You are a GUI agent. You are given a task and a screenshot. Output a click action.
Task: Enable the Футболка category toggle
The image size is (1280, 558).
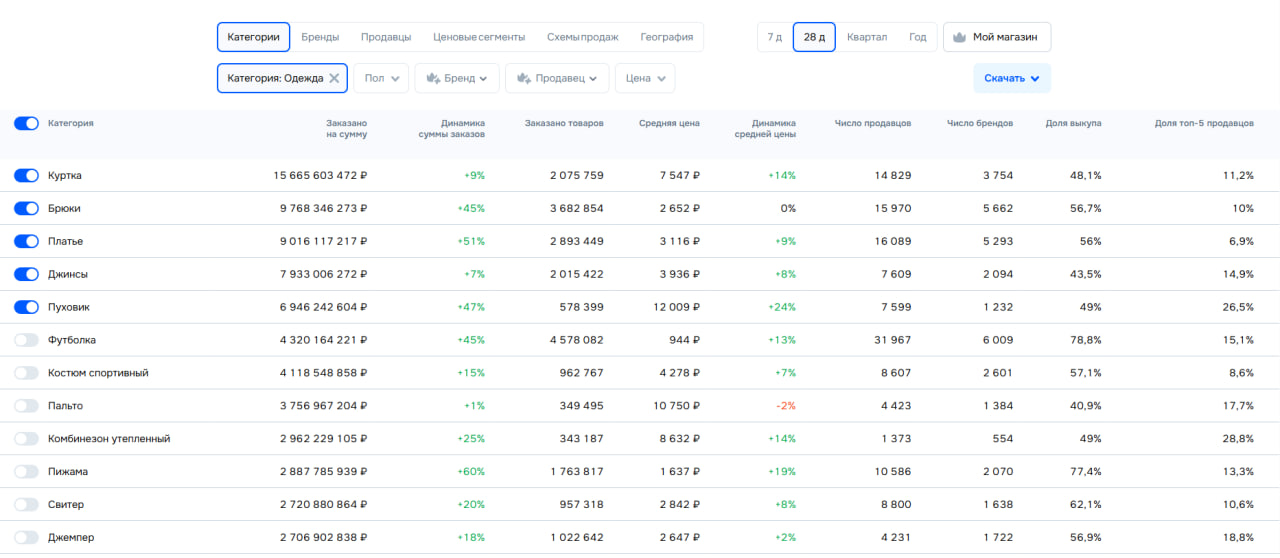tap(26, 341)
